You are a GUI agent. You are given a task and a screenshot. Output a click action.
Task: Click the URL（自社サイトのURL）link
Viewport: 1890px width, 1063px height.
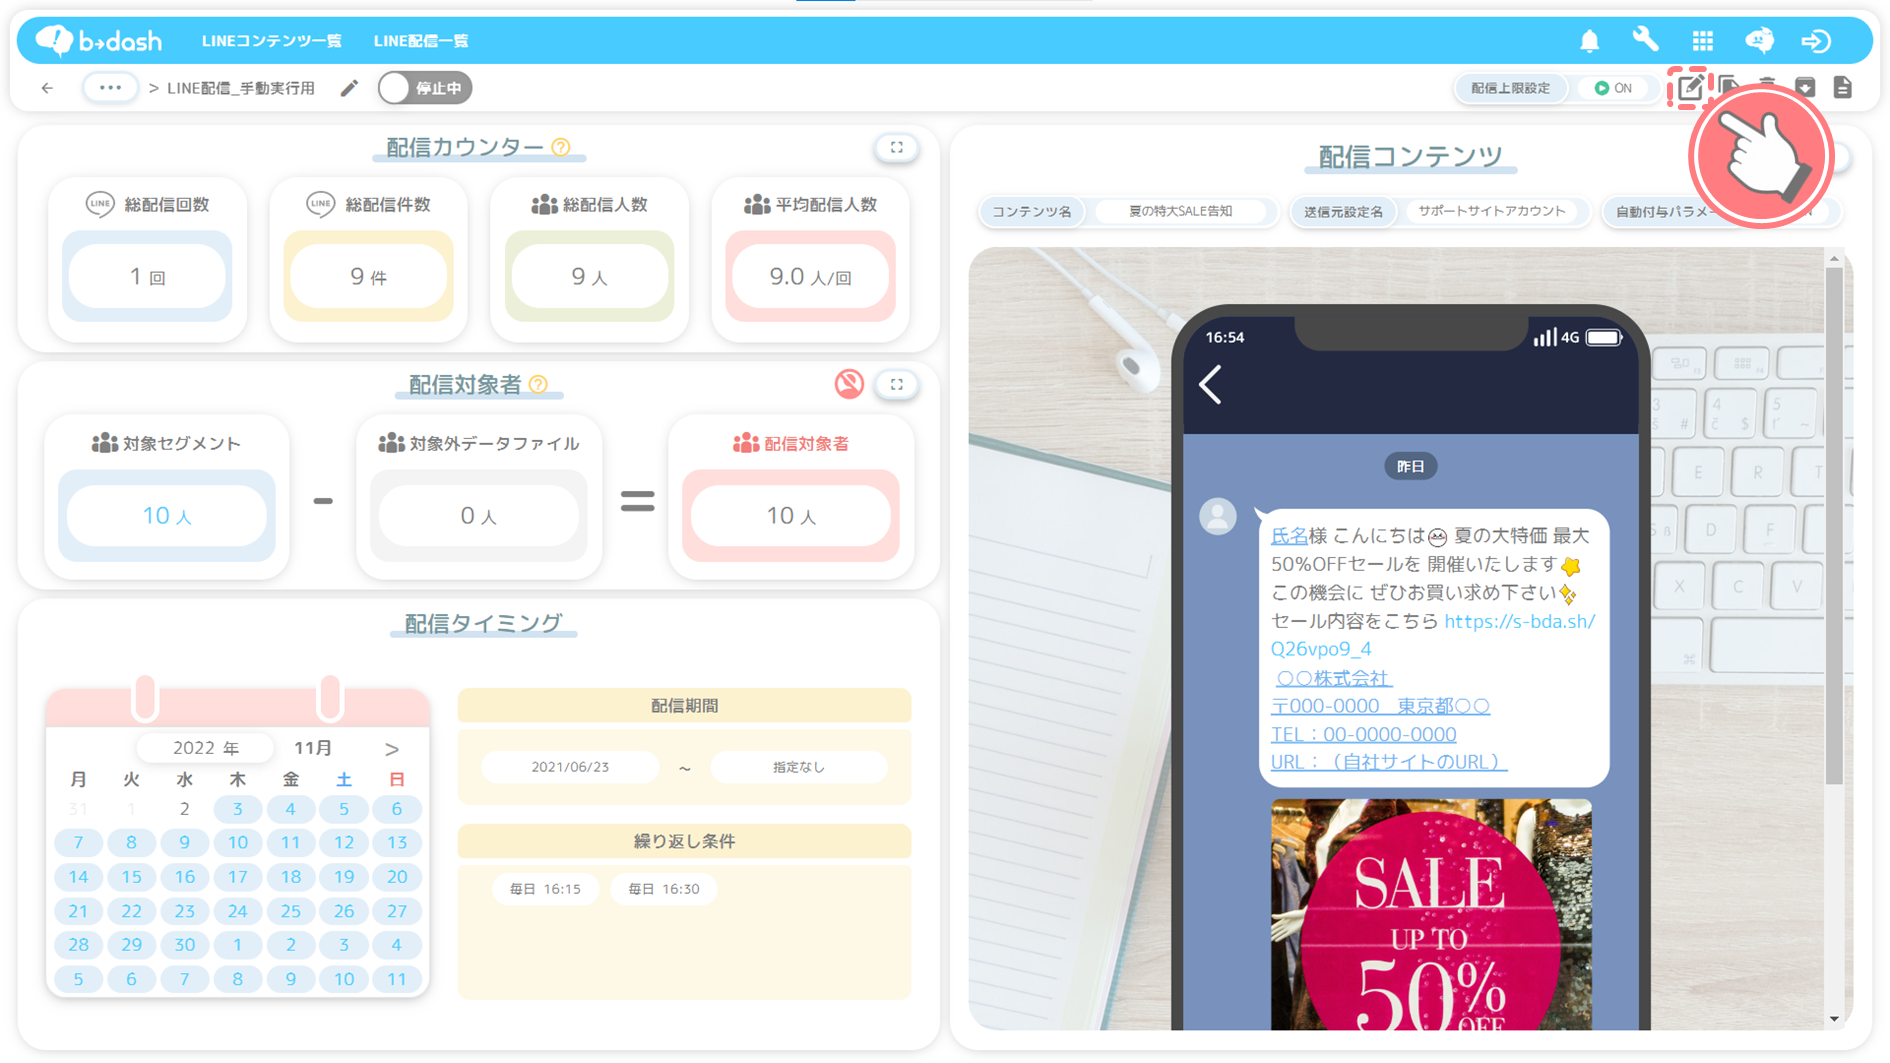click(1388, 762)
